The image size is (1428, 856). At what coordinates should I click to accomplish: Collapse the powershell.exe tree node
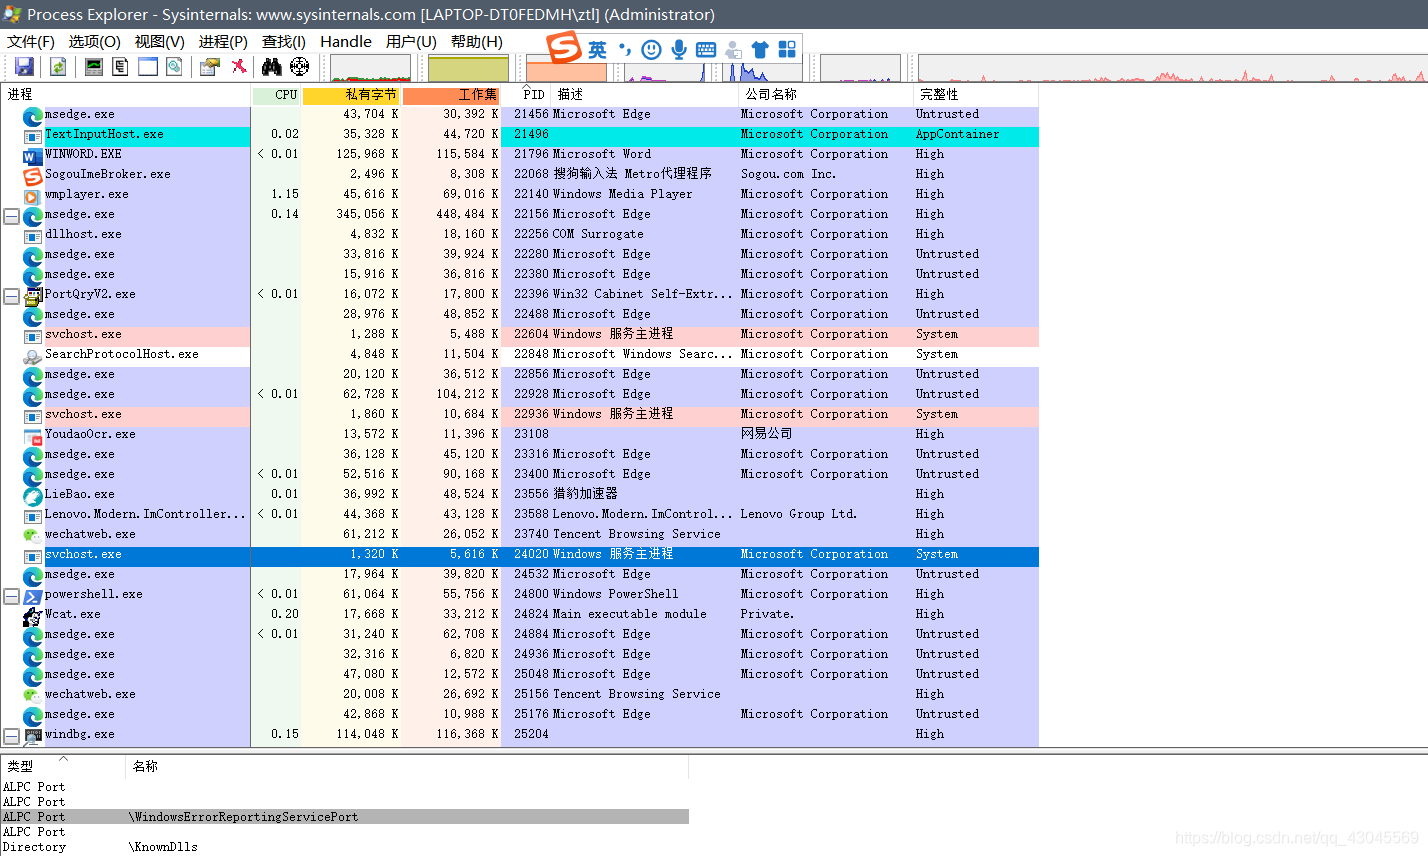[x=11, y=595]
